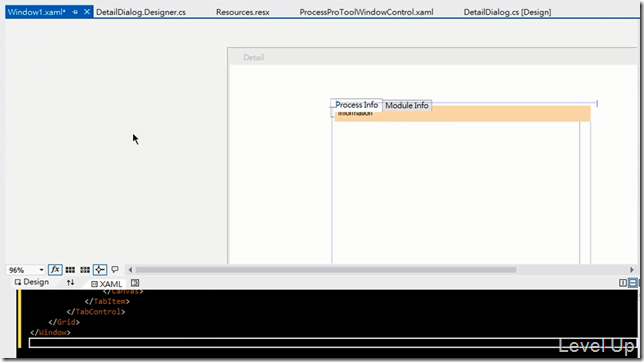Click the designer horizontal scrollbar thumb
644x362 pixels.
coord(326,270)
